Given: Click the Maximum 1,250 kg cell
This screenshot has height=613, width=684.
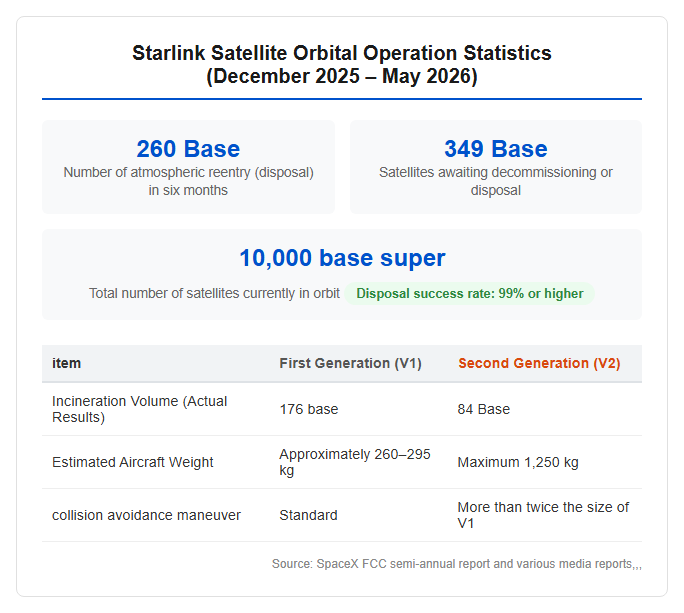Looking at the screenshot, I should [518, 462].
